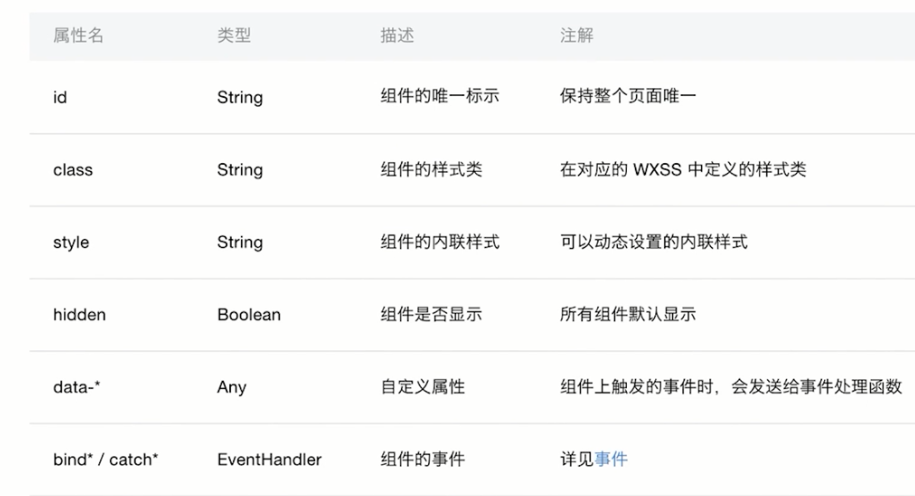
Task: Select the style attribute name cell
Action: [x=71, y=242]
